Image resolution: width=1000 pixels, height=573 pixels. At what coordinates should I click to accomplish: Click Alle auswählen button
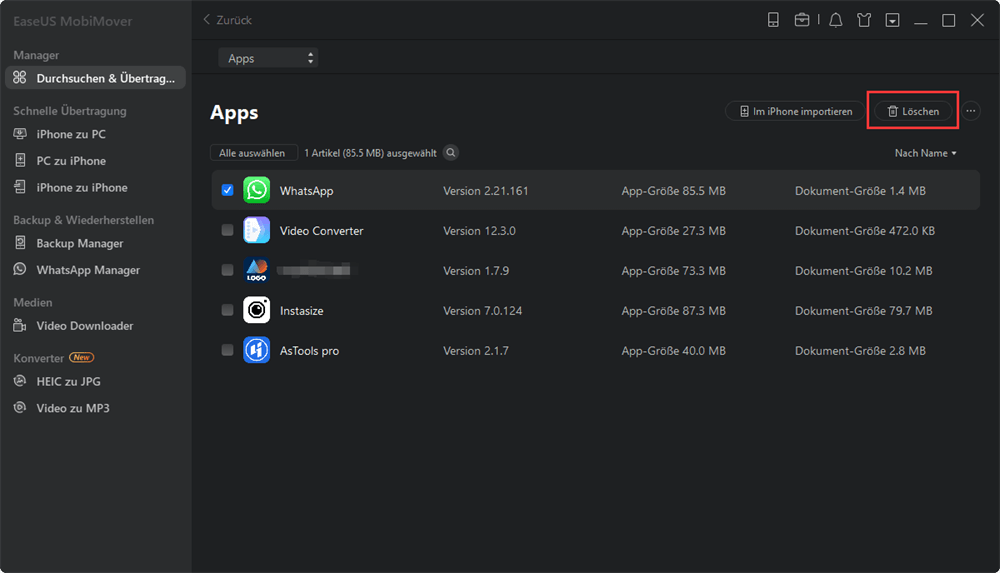point(253,153)
